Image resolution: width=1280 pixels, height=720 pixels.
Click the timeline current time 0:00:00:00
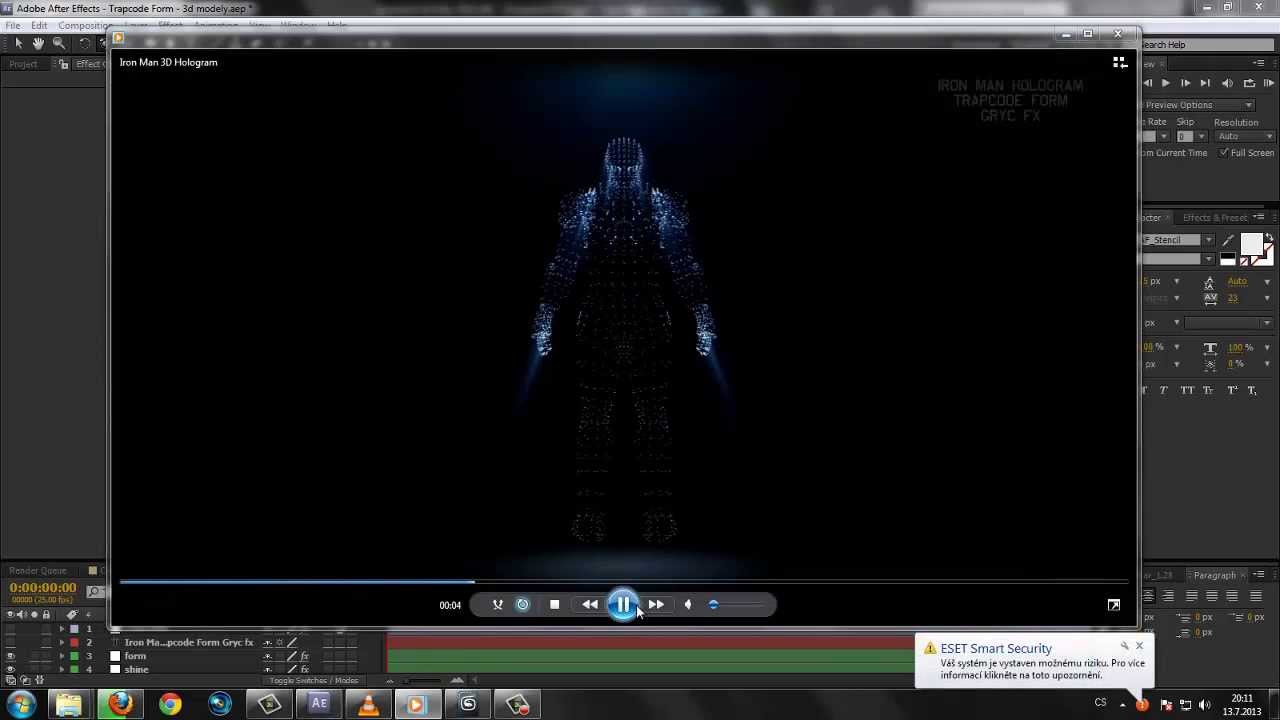pyautogui.click(x=43, y=588)
